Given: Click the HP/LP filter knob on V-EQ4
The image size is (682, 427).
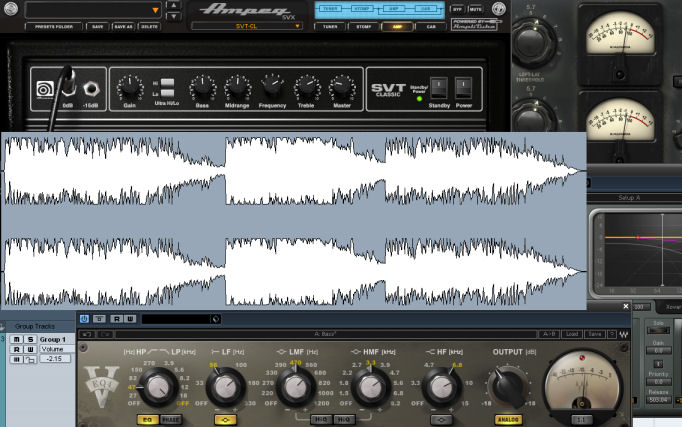Looking at the screenshot, I should click(x=157, y=387).
